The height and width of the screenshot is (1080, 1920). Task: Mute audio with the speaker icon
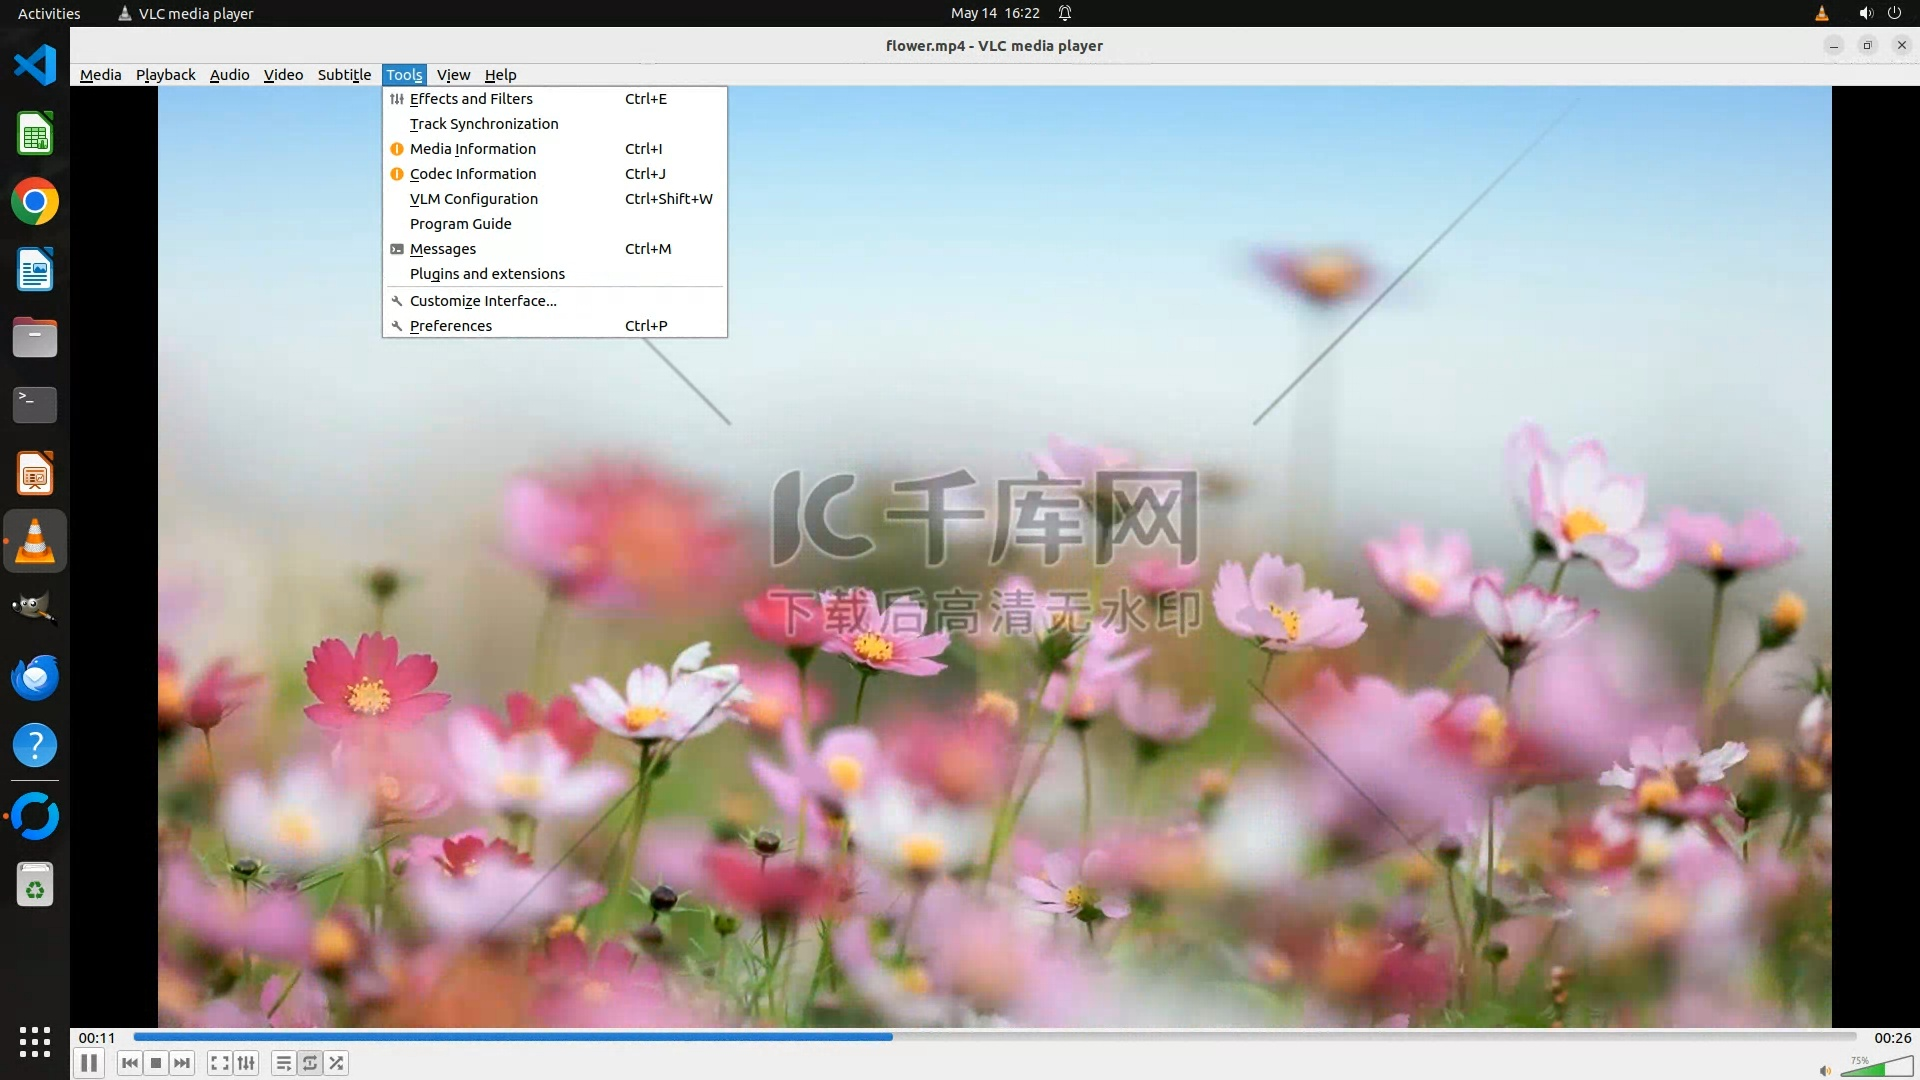[1825, 1070]
